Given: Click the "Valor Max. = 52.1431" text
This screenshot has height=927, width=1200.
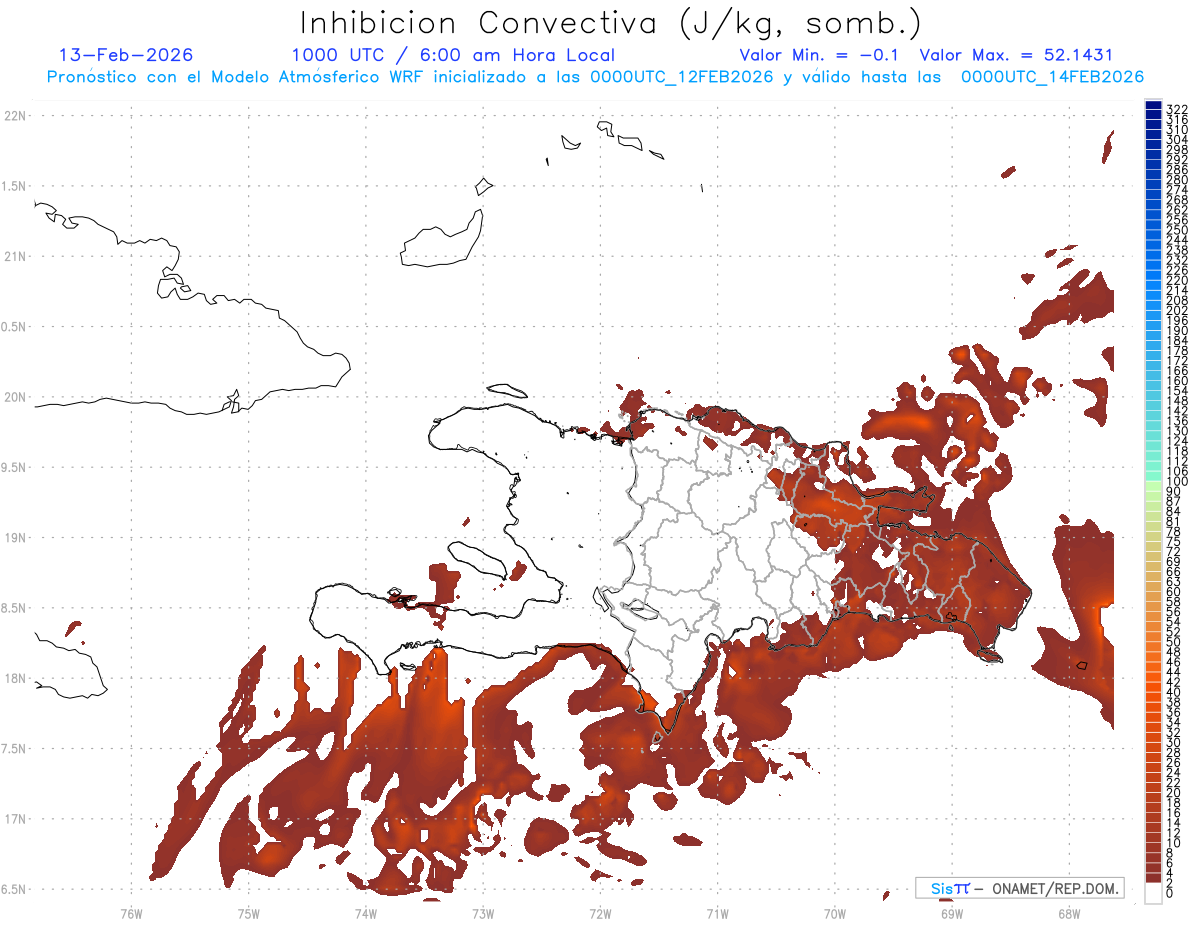Looking at the screenshot, I should coord(1016,55).
